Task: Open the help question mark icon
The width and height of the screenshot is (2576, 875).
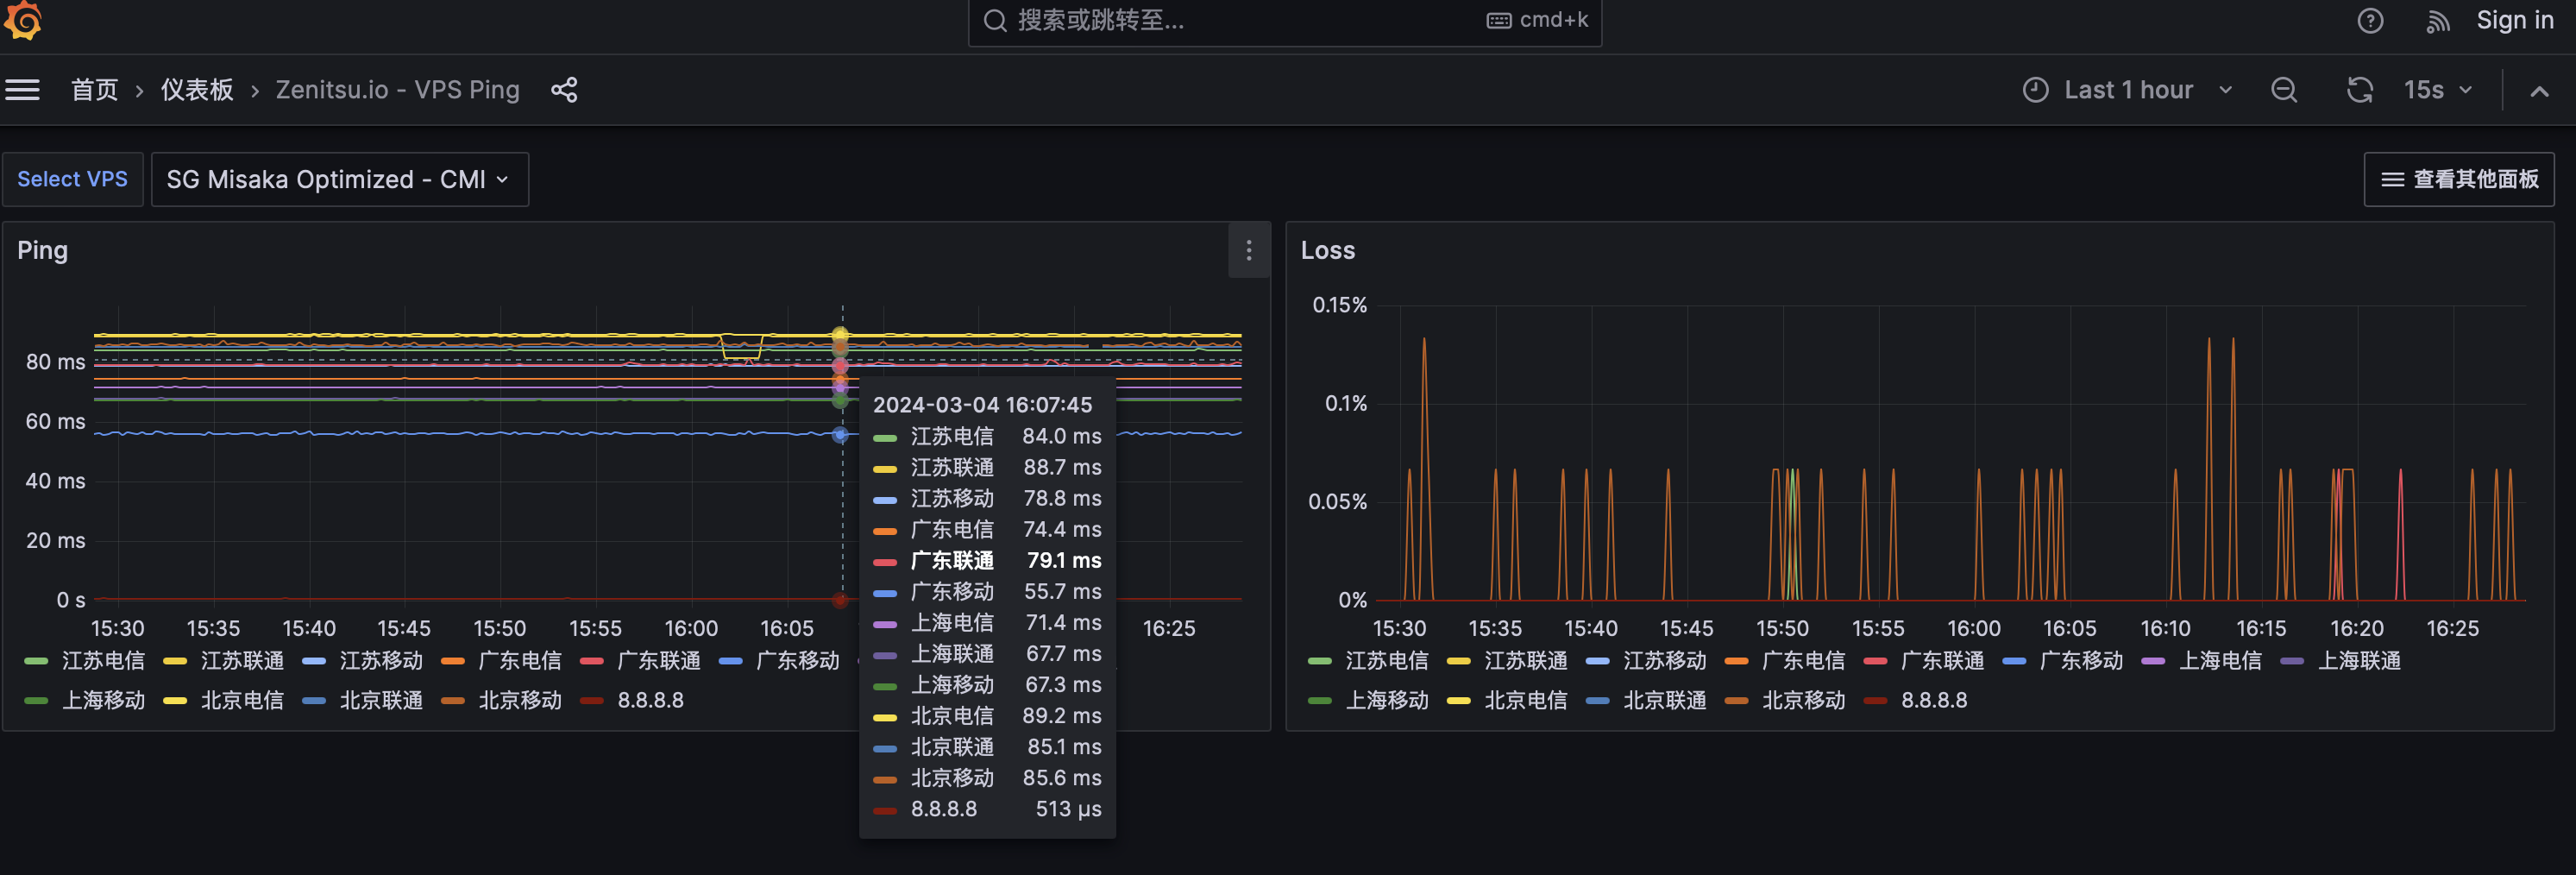Action: [2370, 21]
